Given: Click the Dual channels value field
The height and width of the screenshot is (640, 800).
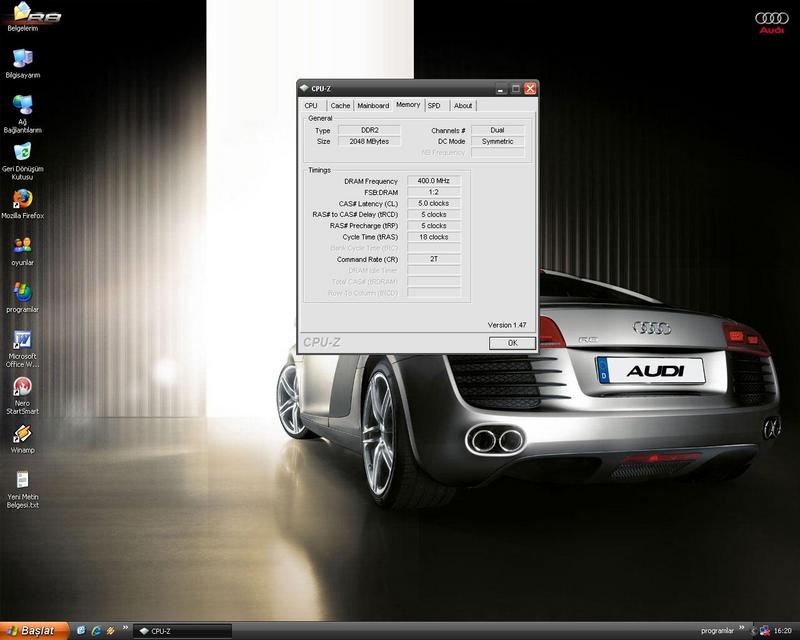Looking at the screenshot, I should tap(497, 130).
